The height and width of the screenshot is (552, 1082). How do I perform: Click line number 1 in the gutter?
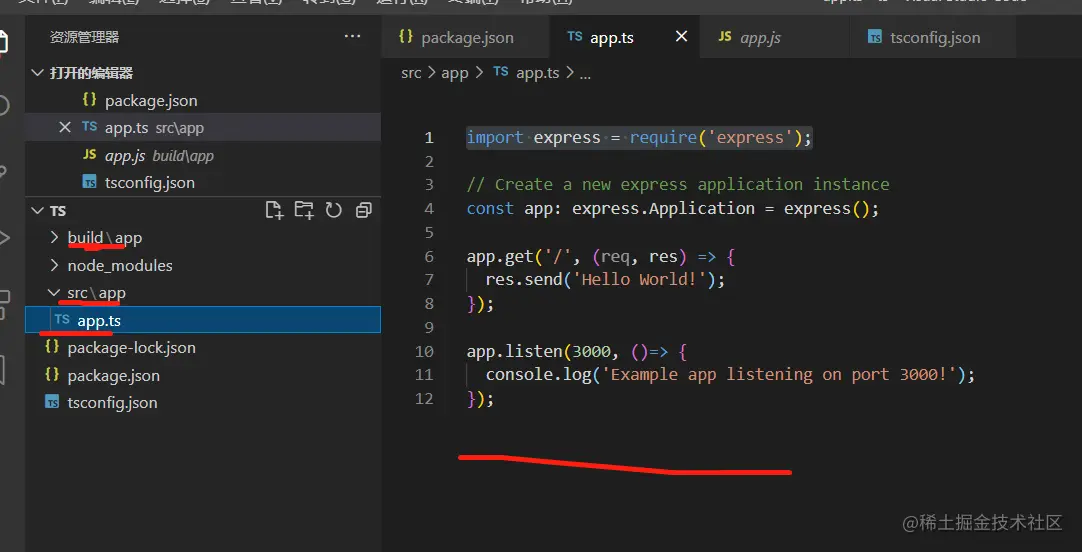(x=429, y=138)
